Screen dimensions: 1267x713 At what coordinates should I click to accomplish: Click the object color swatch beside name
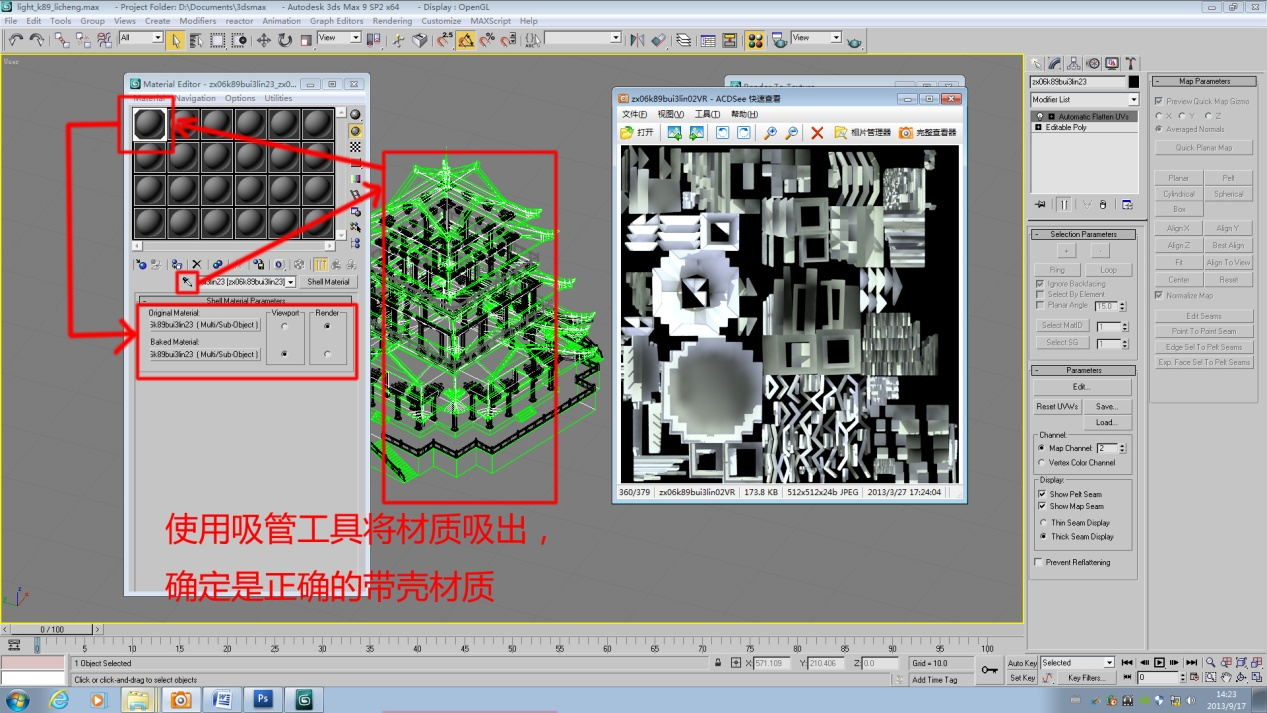click(1133, 82)
